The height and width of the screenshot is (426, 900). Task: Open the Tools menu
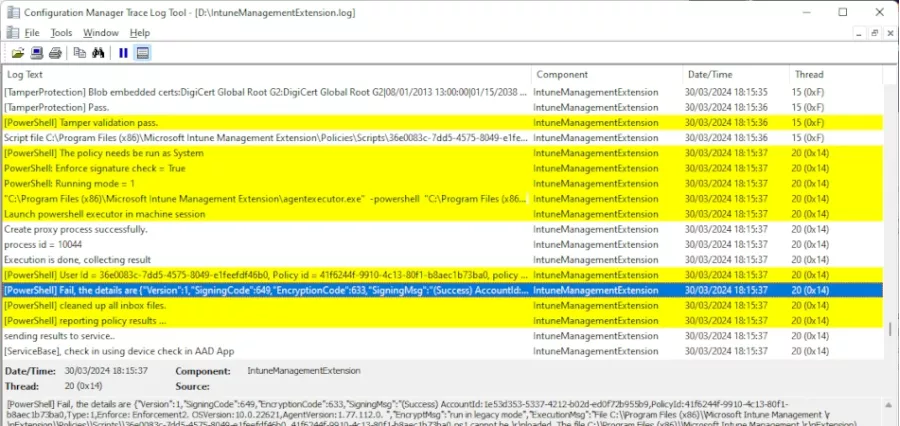[x=61, y=33]
